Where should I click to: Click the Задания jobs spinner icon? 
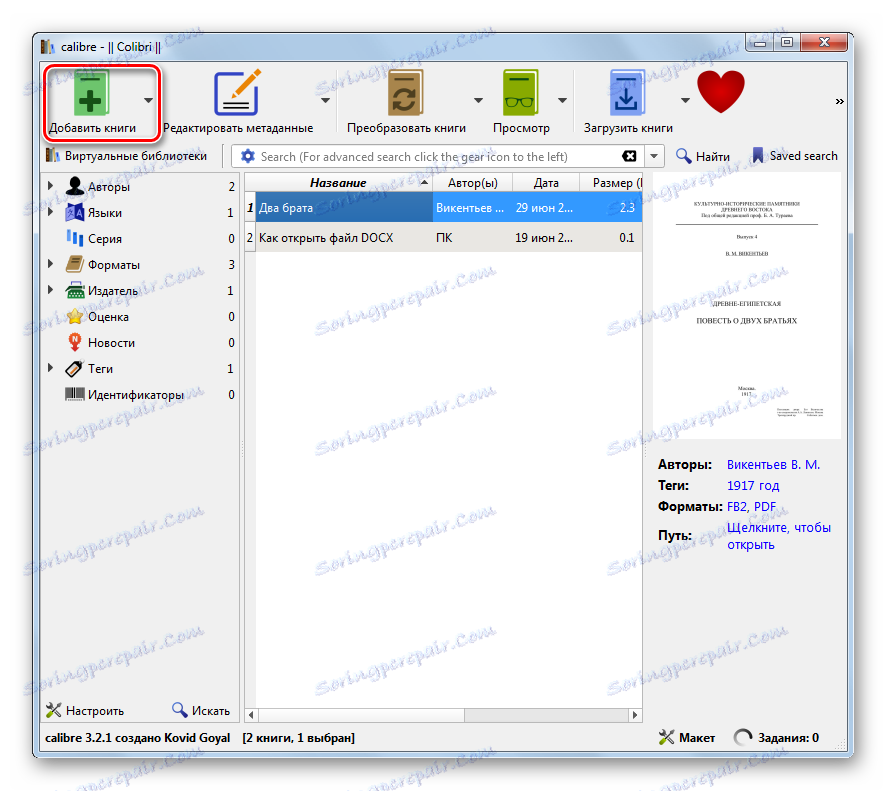[x=743, y=737]
